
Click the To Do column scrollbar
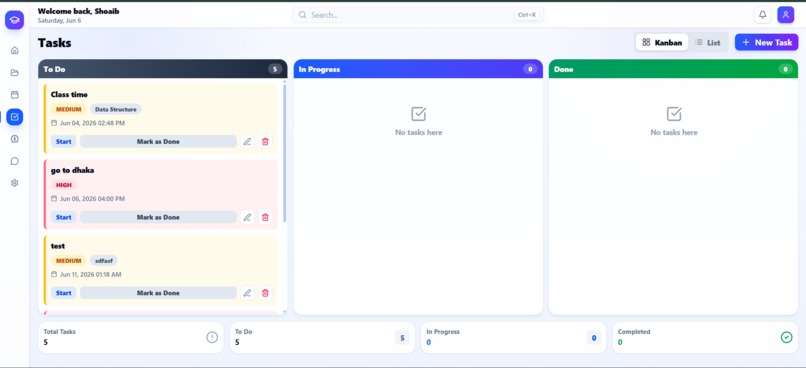pos(285,152)
